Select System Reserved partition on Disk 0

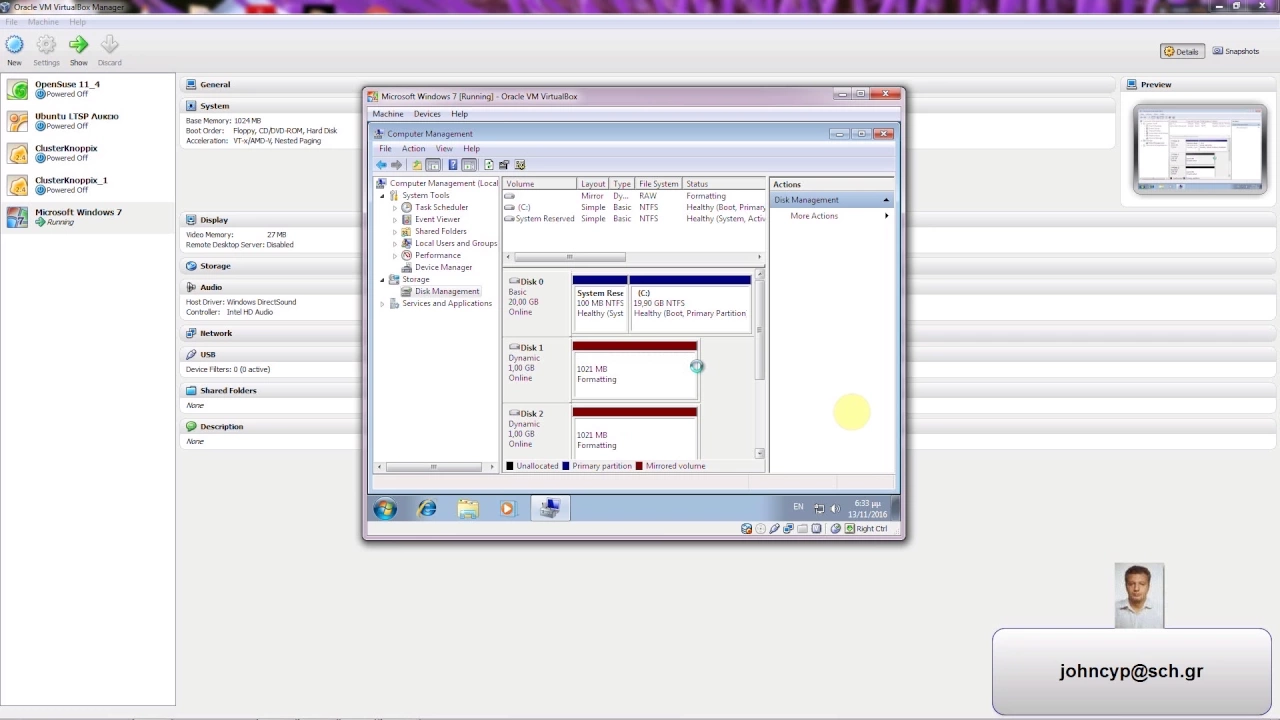click(600, 303)
